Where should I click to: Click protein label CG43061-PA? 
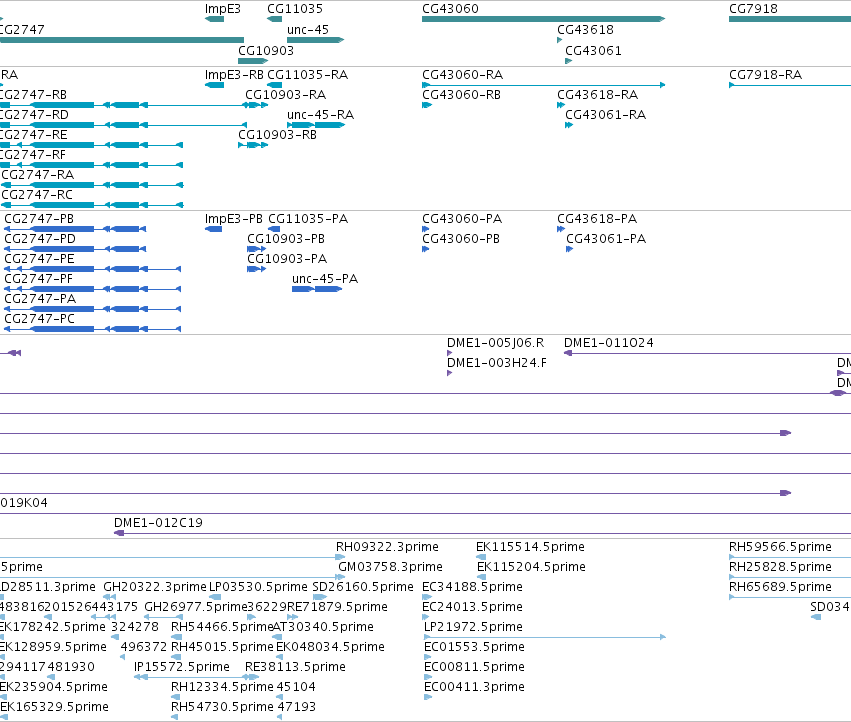pos(606,239)
